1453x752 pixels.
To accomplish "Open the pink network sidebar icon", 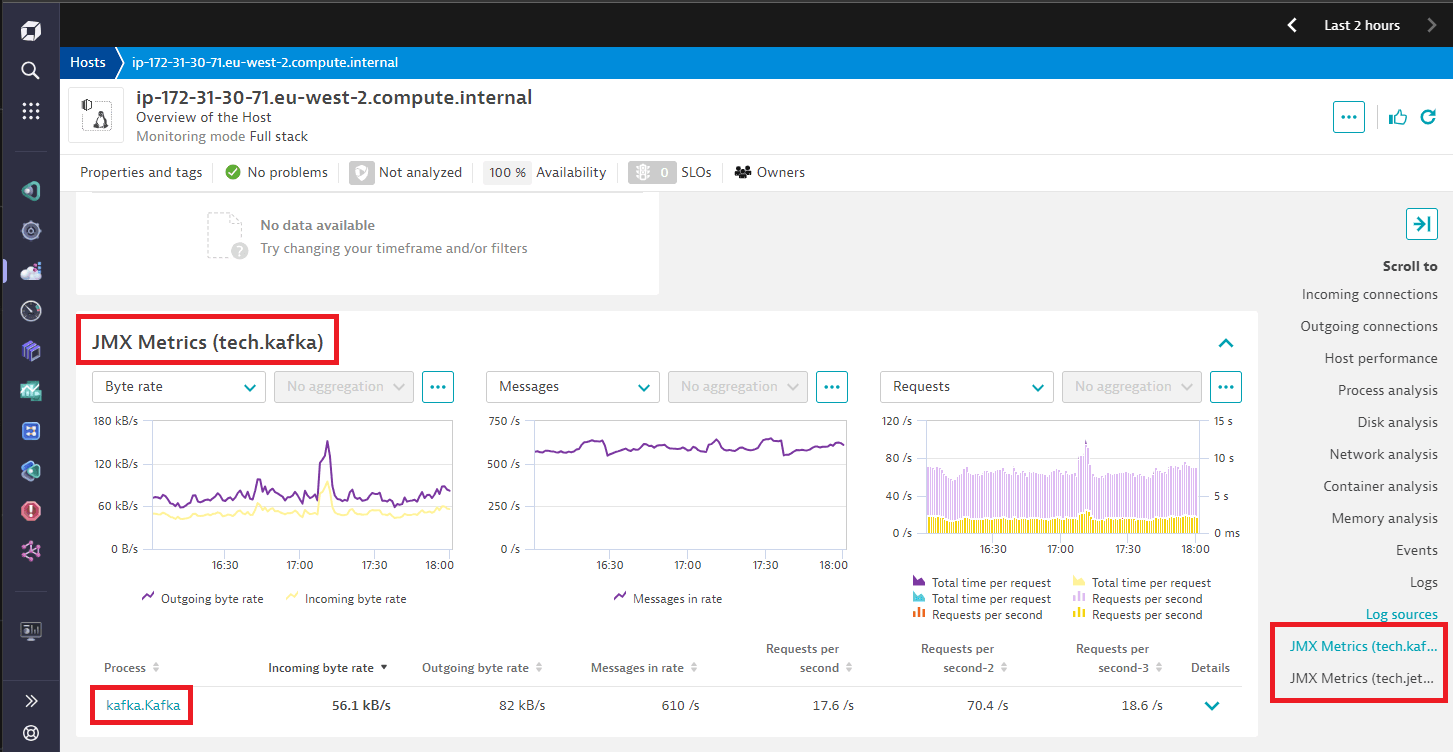I will point(30,551).
